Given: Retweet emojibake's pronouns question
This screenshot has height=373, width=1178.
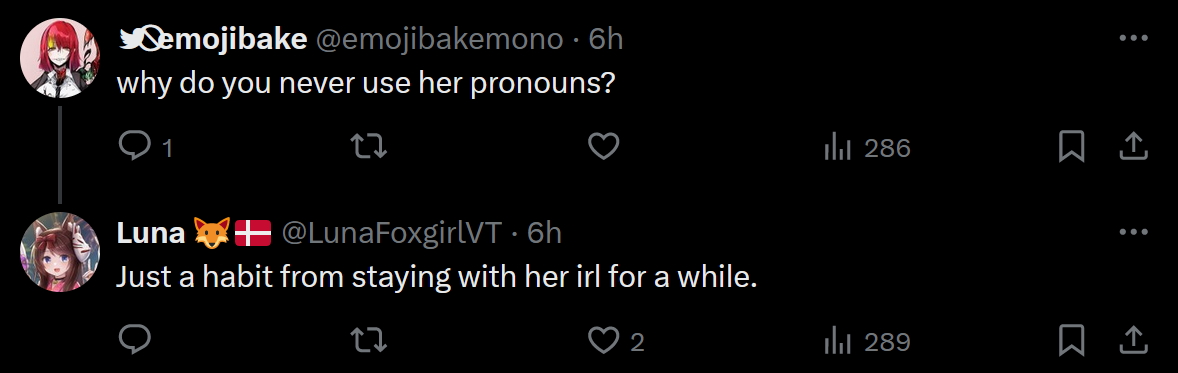Looking at the screenshot, I should pyautogui.click(x=370, y=147).
